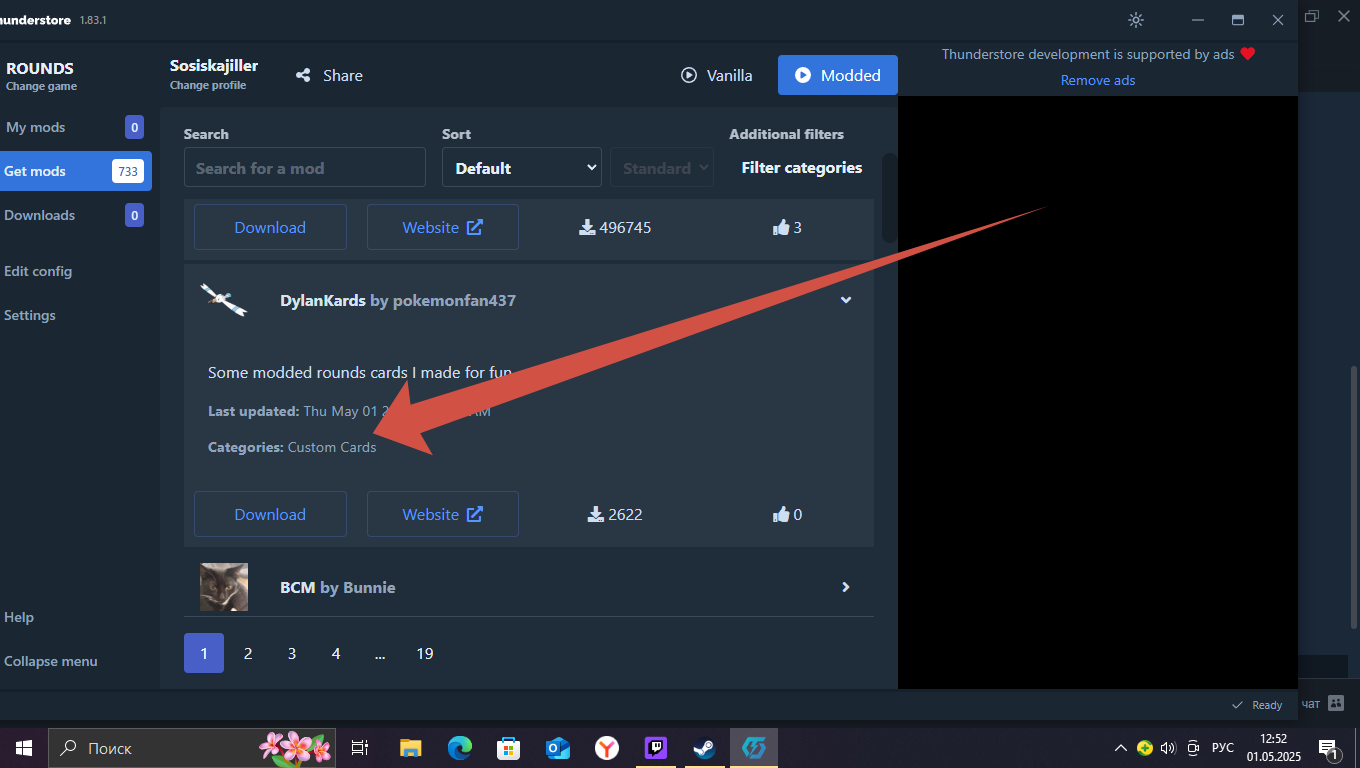Viewport: 1360px width, 768px height.
Task: Open the taskbar clock and calendar
Action: pos(1273,748)
